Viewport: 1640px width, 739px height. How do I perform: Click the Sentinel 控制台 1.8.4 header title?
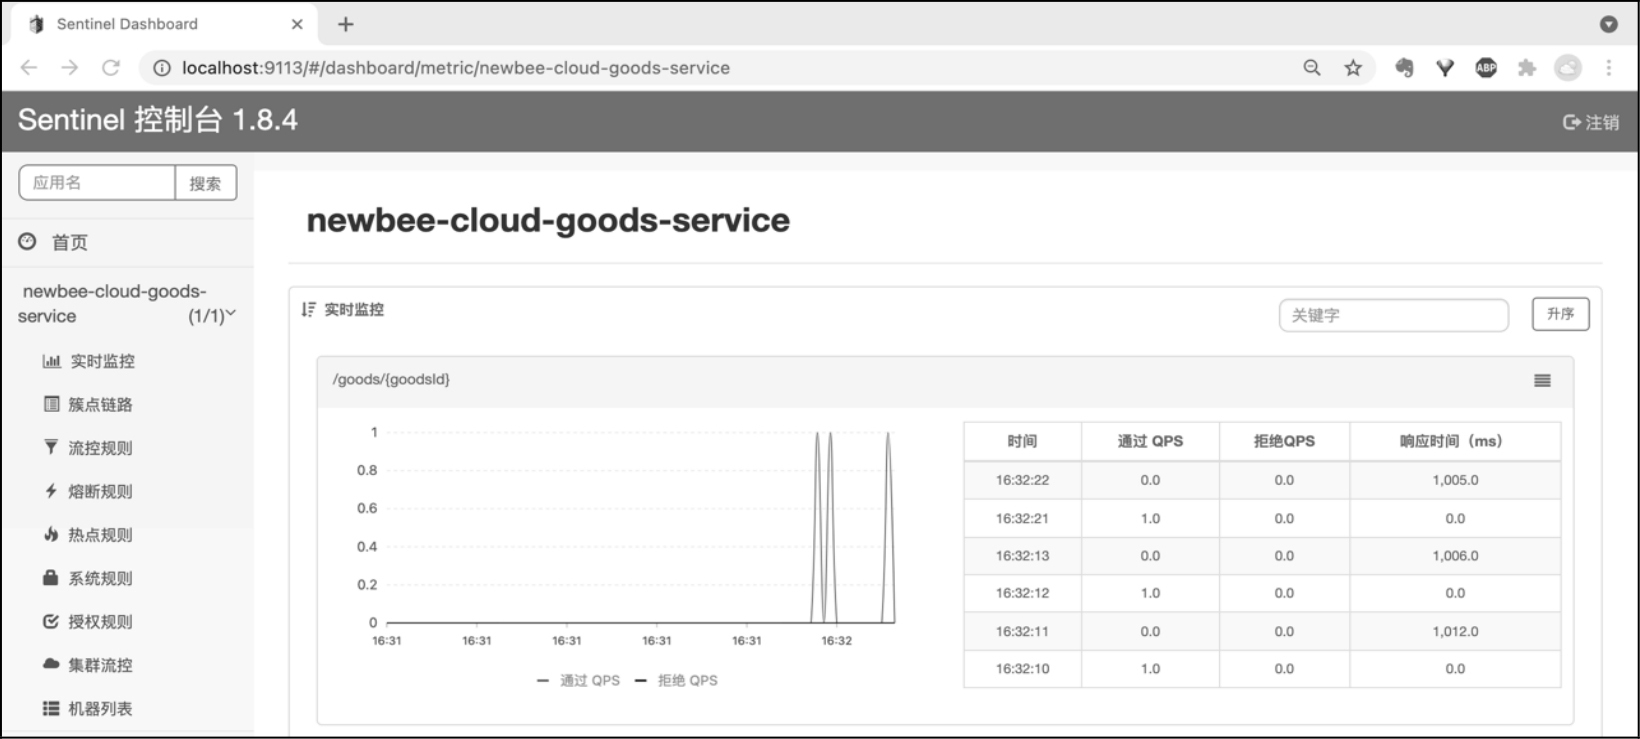pyautogui.click(x=158, y=120)
